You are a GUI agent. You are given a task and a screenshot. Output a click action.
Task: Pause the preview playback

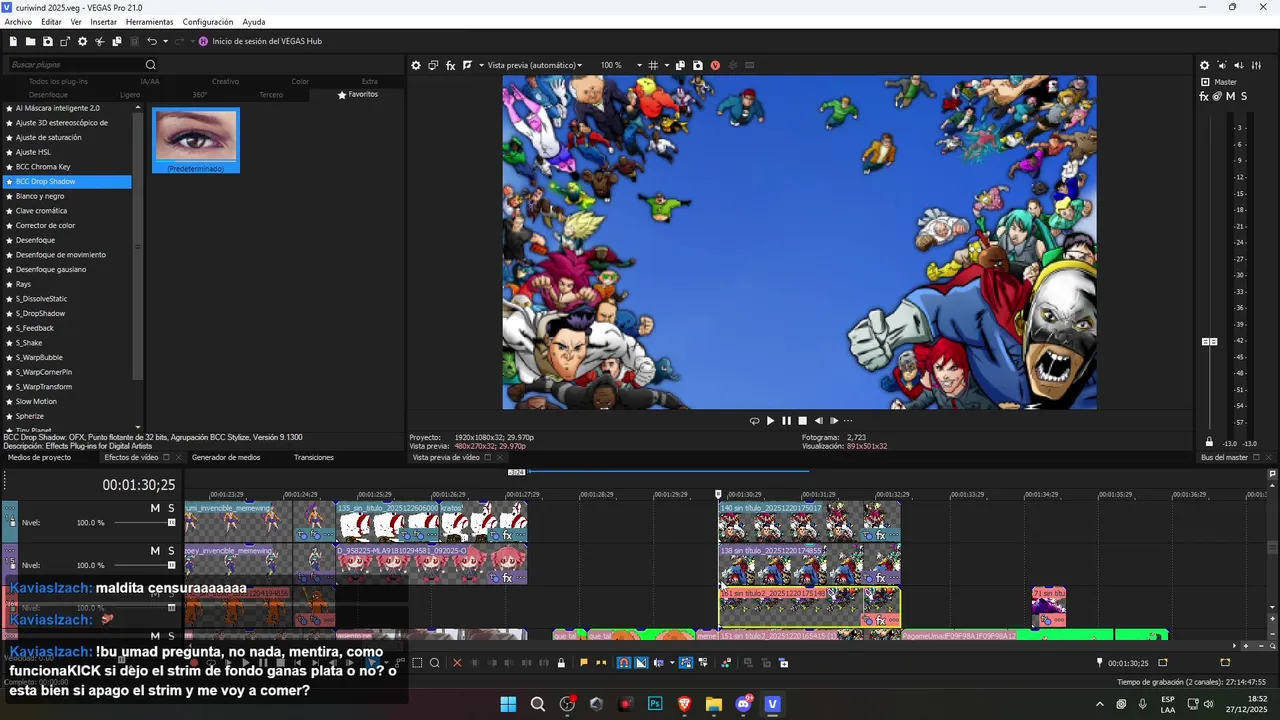coord(786,421)
